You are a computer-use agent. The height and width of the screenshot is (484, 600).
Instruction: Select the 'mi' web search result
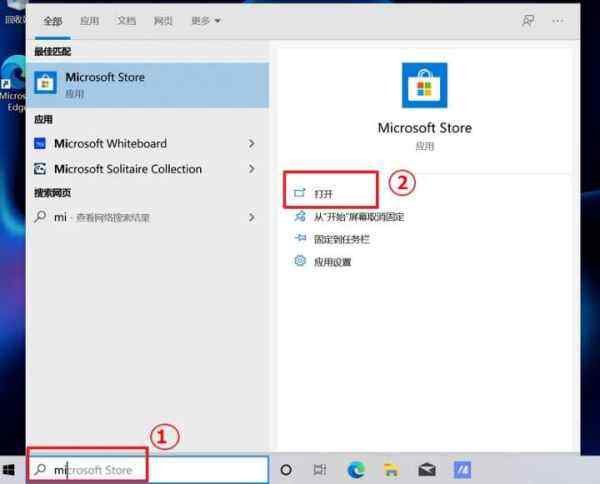(148, 217)
